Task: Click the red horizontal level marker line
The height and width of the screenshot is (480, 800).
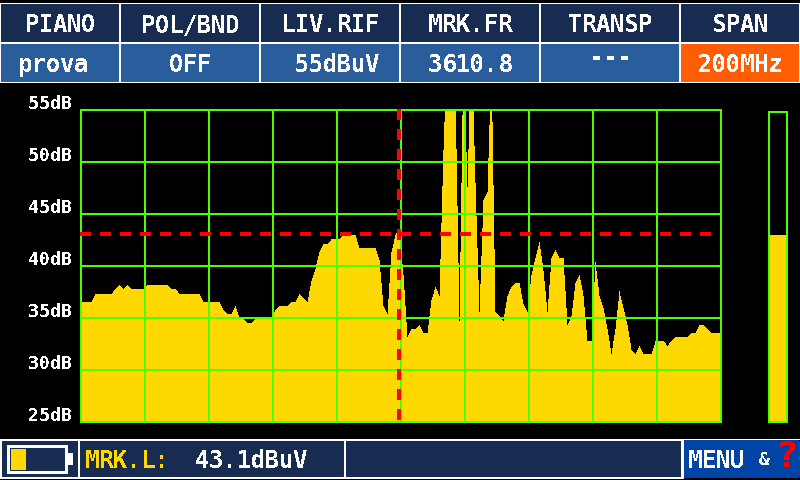Action: click(x=396, y=234)
